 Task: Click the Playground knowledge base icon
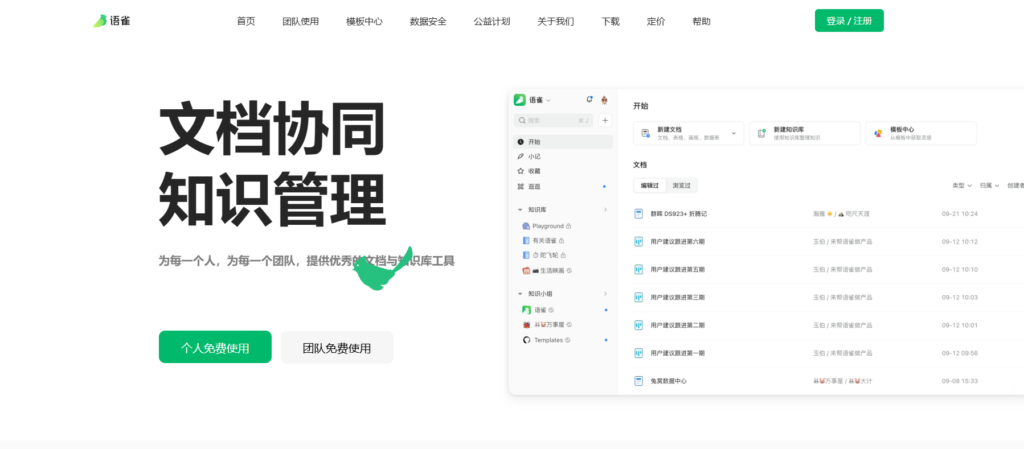coord(526,226)
